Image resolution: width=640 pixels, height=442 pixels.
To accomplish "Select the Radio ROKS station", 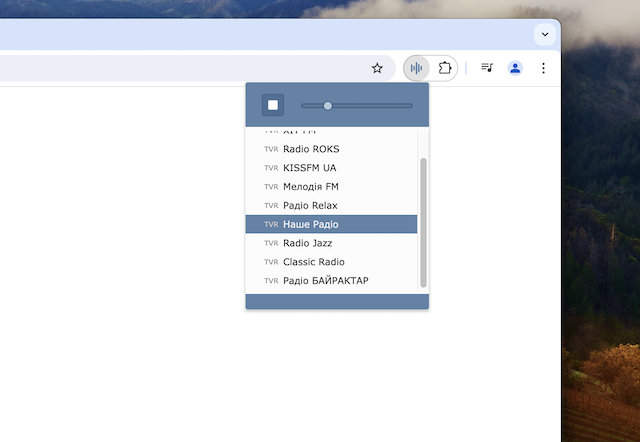I will click(331, 149).
